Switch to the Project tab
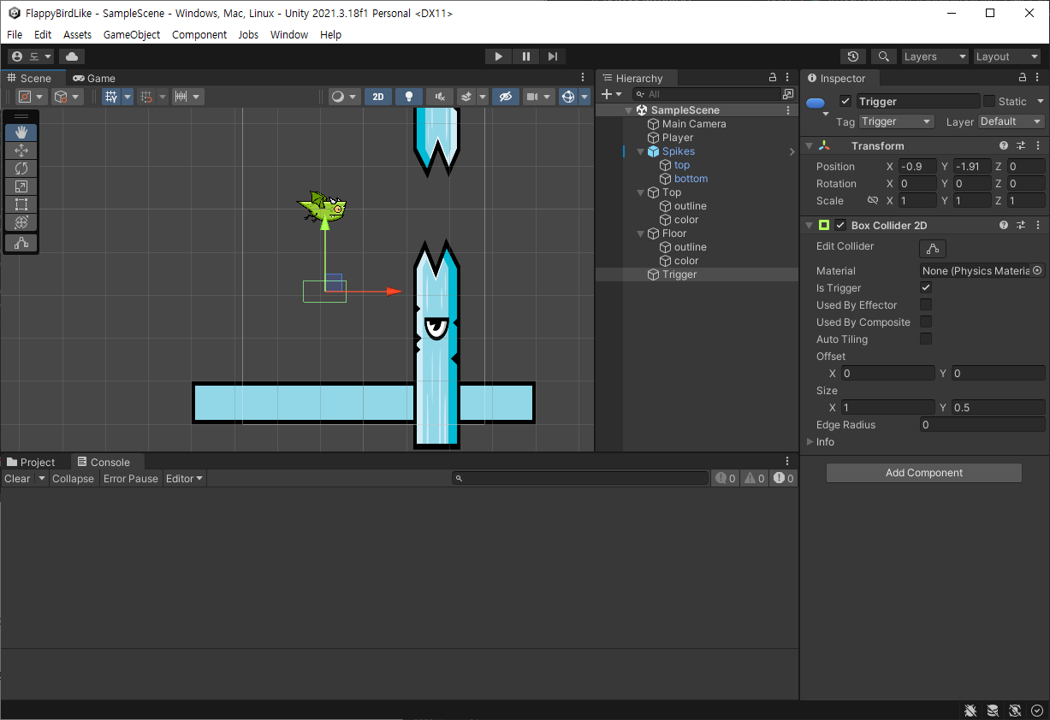The image size is (1050, 720). [31, 462]
